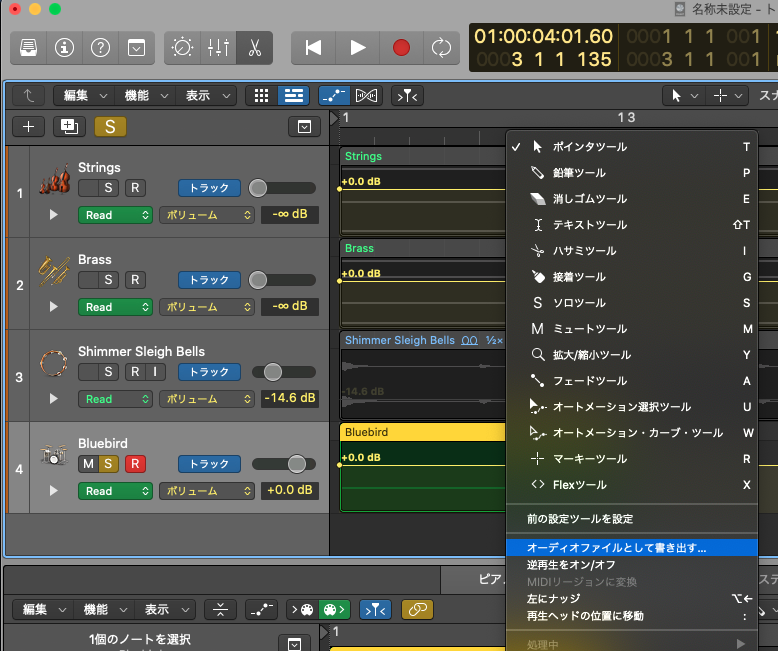The image size is (778, 651).
Task: Open the 機能 menu in Tracks area
Action: pos(145,96)
